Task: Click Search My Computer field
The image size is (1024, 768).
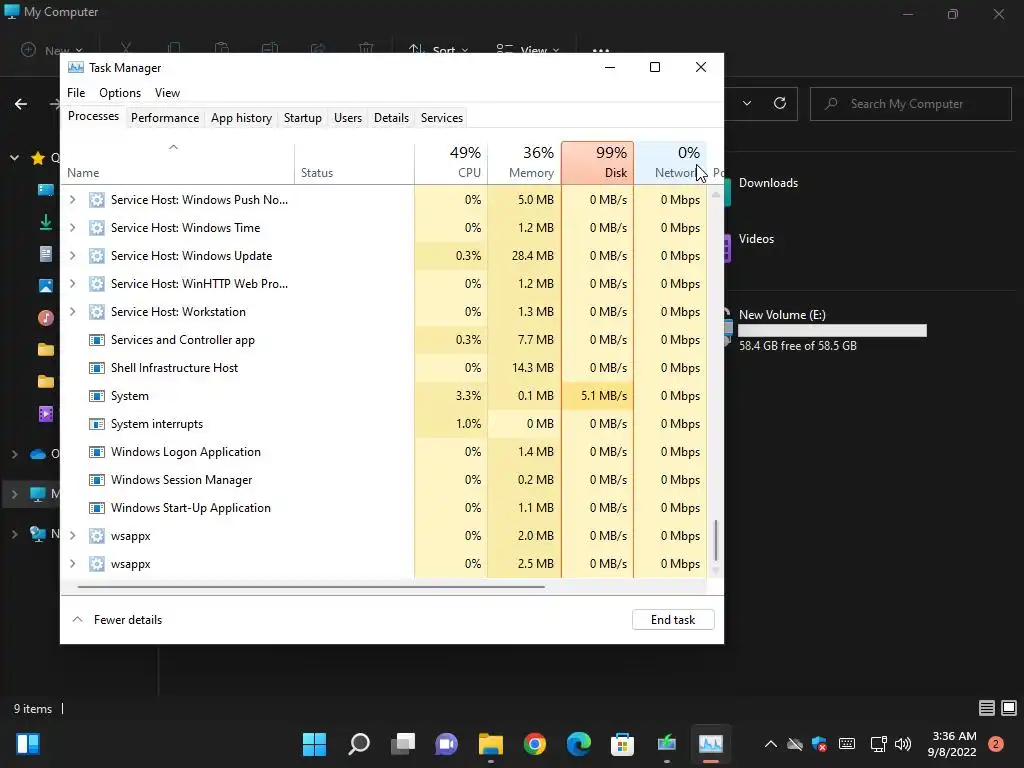Action: [910, 104]
